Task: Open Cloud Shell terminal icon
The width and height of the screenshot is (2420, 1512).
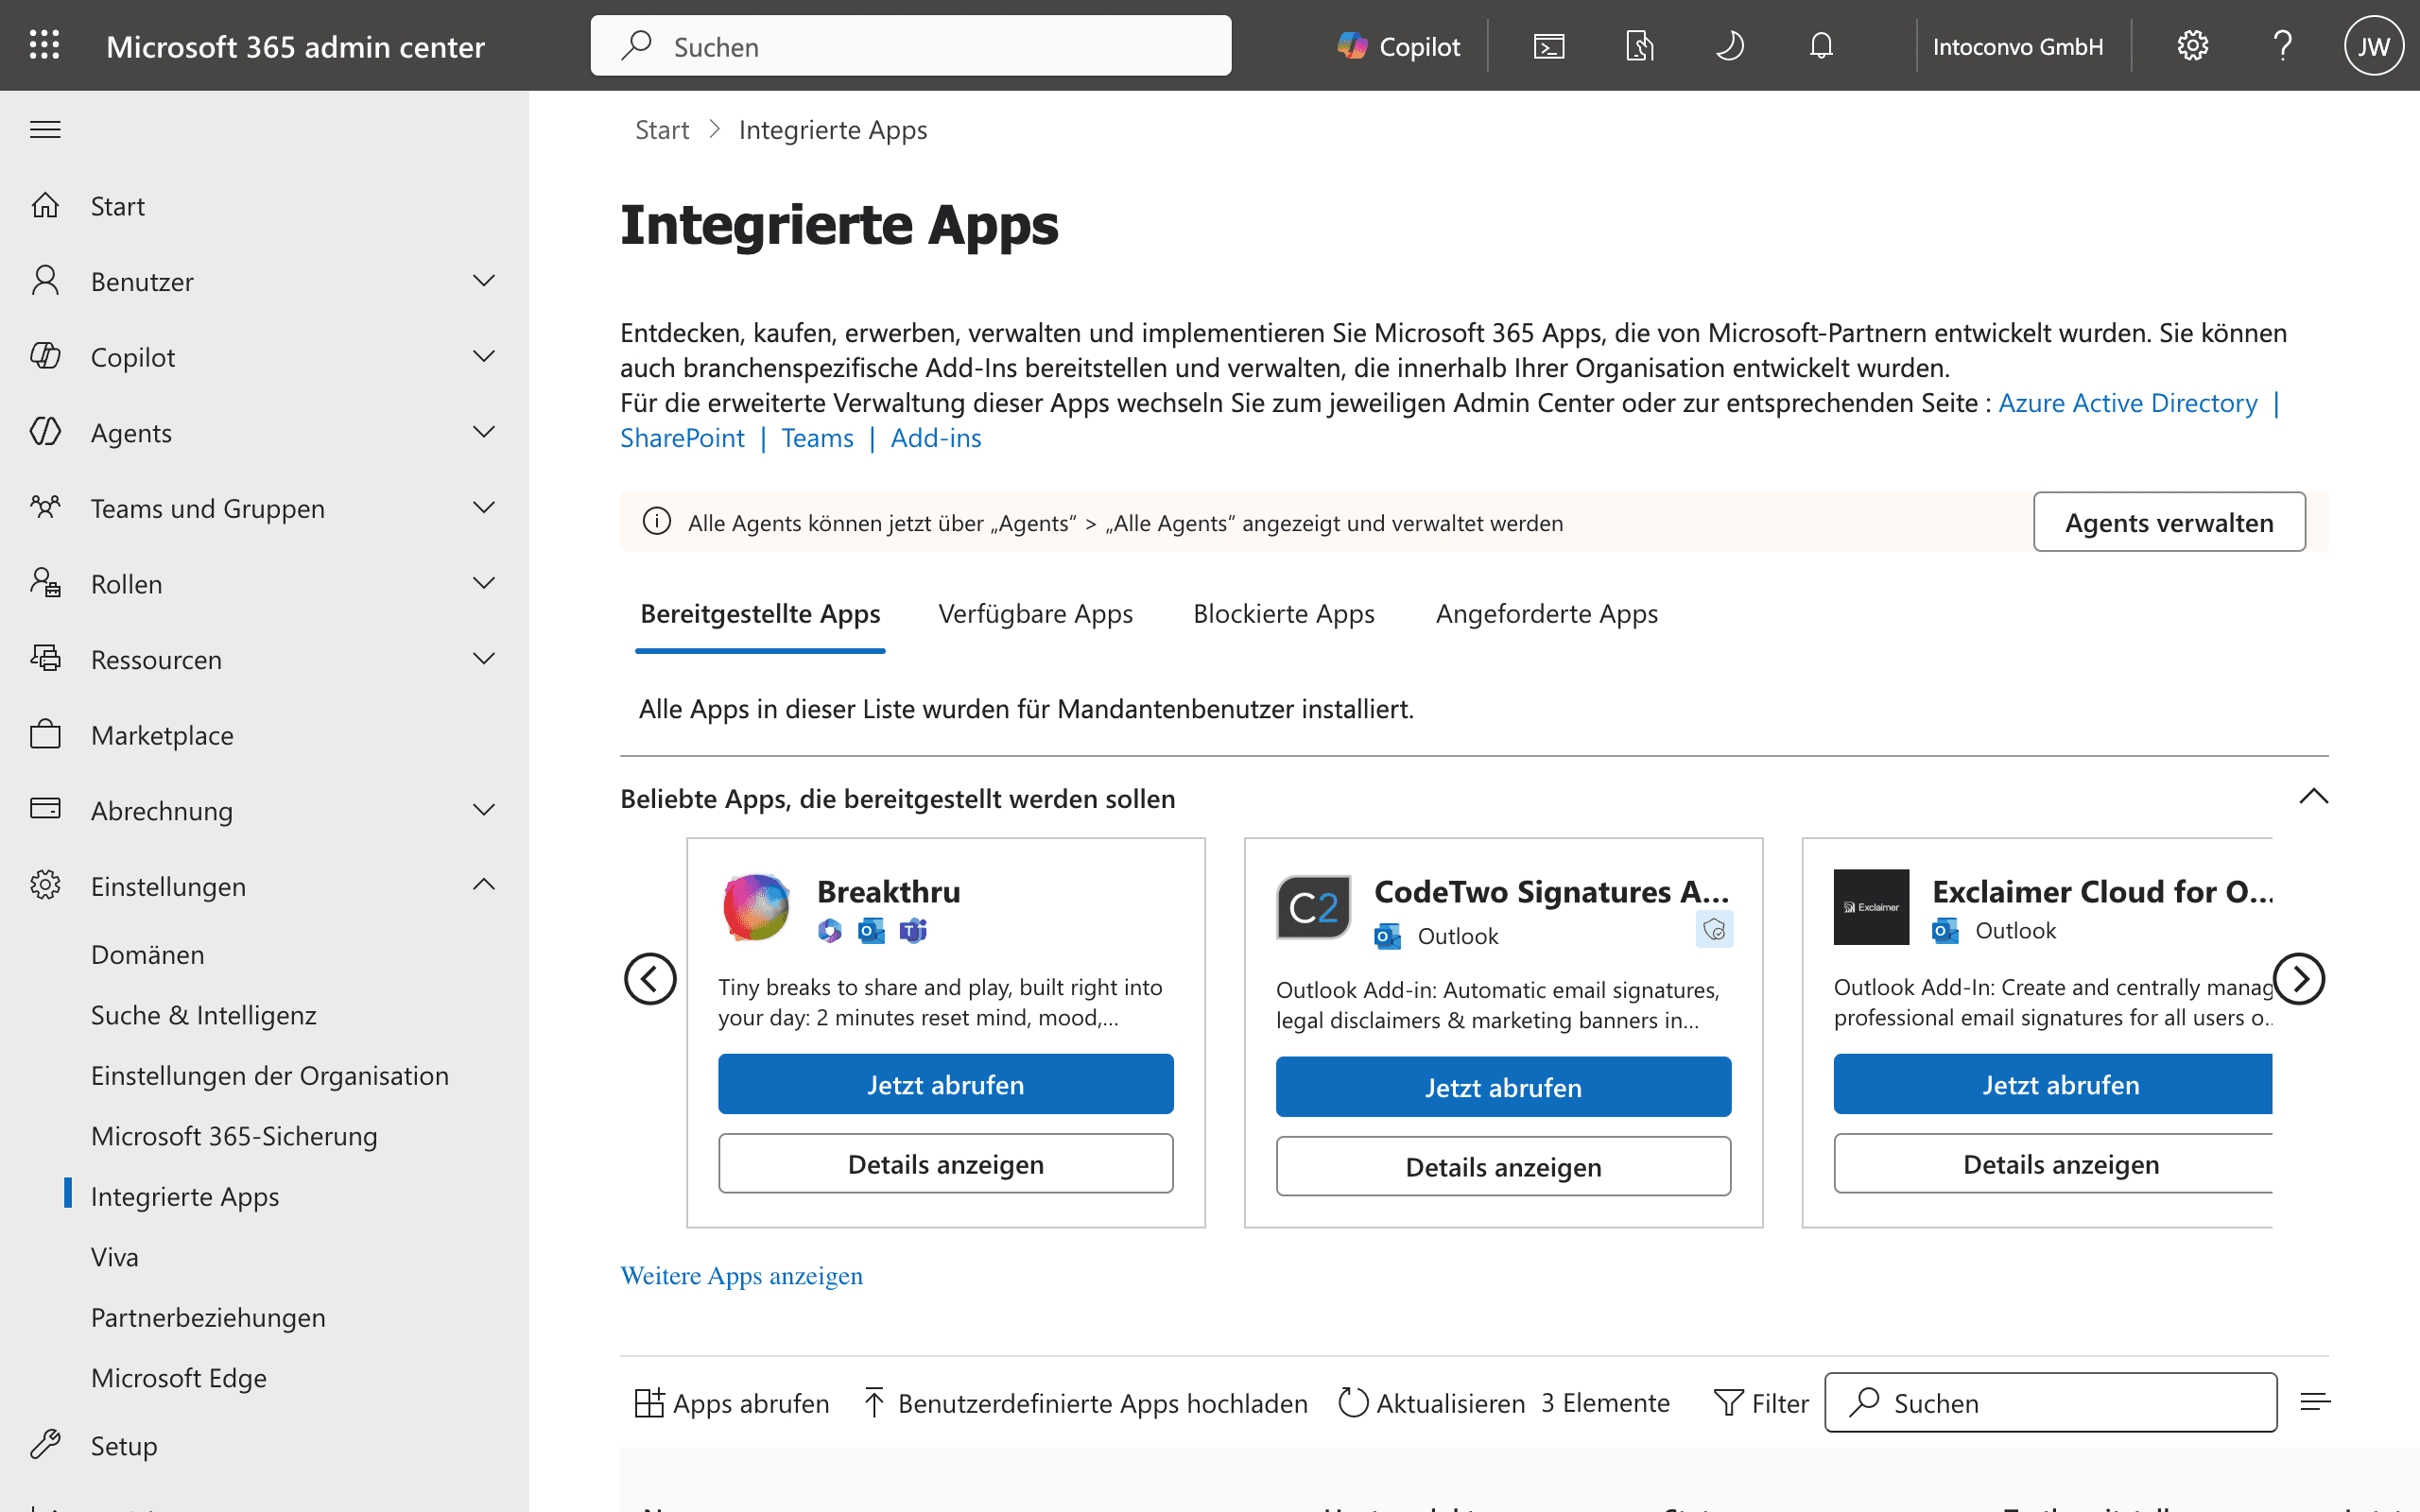Action: tap(1549, 46)
